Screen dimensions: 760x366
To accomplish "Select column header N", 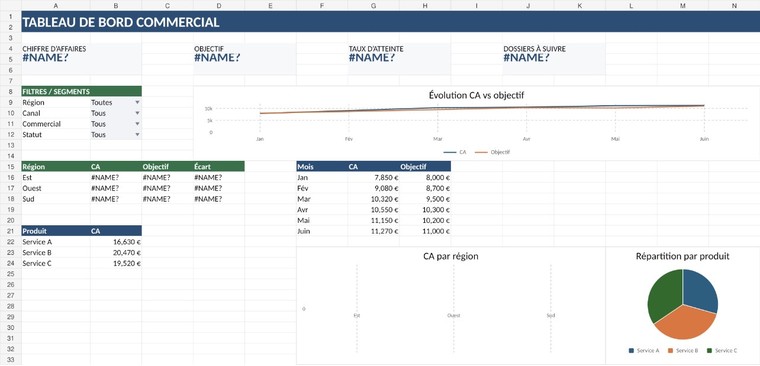I will (x=734, y=5).
